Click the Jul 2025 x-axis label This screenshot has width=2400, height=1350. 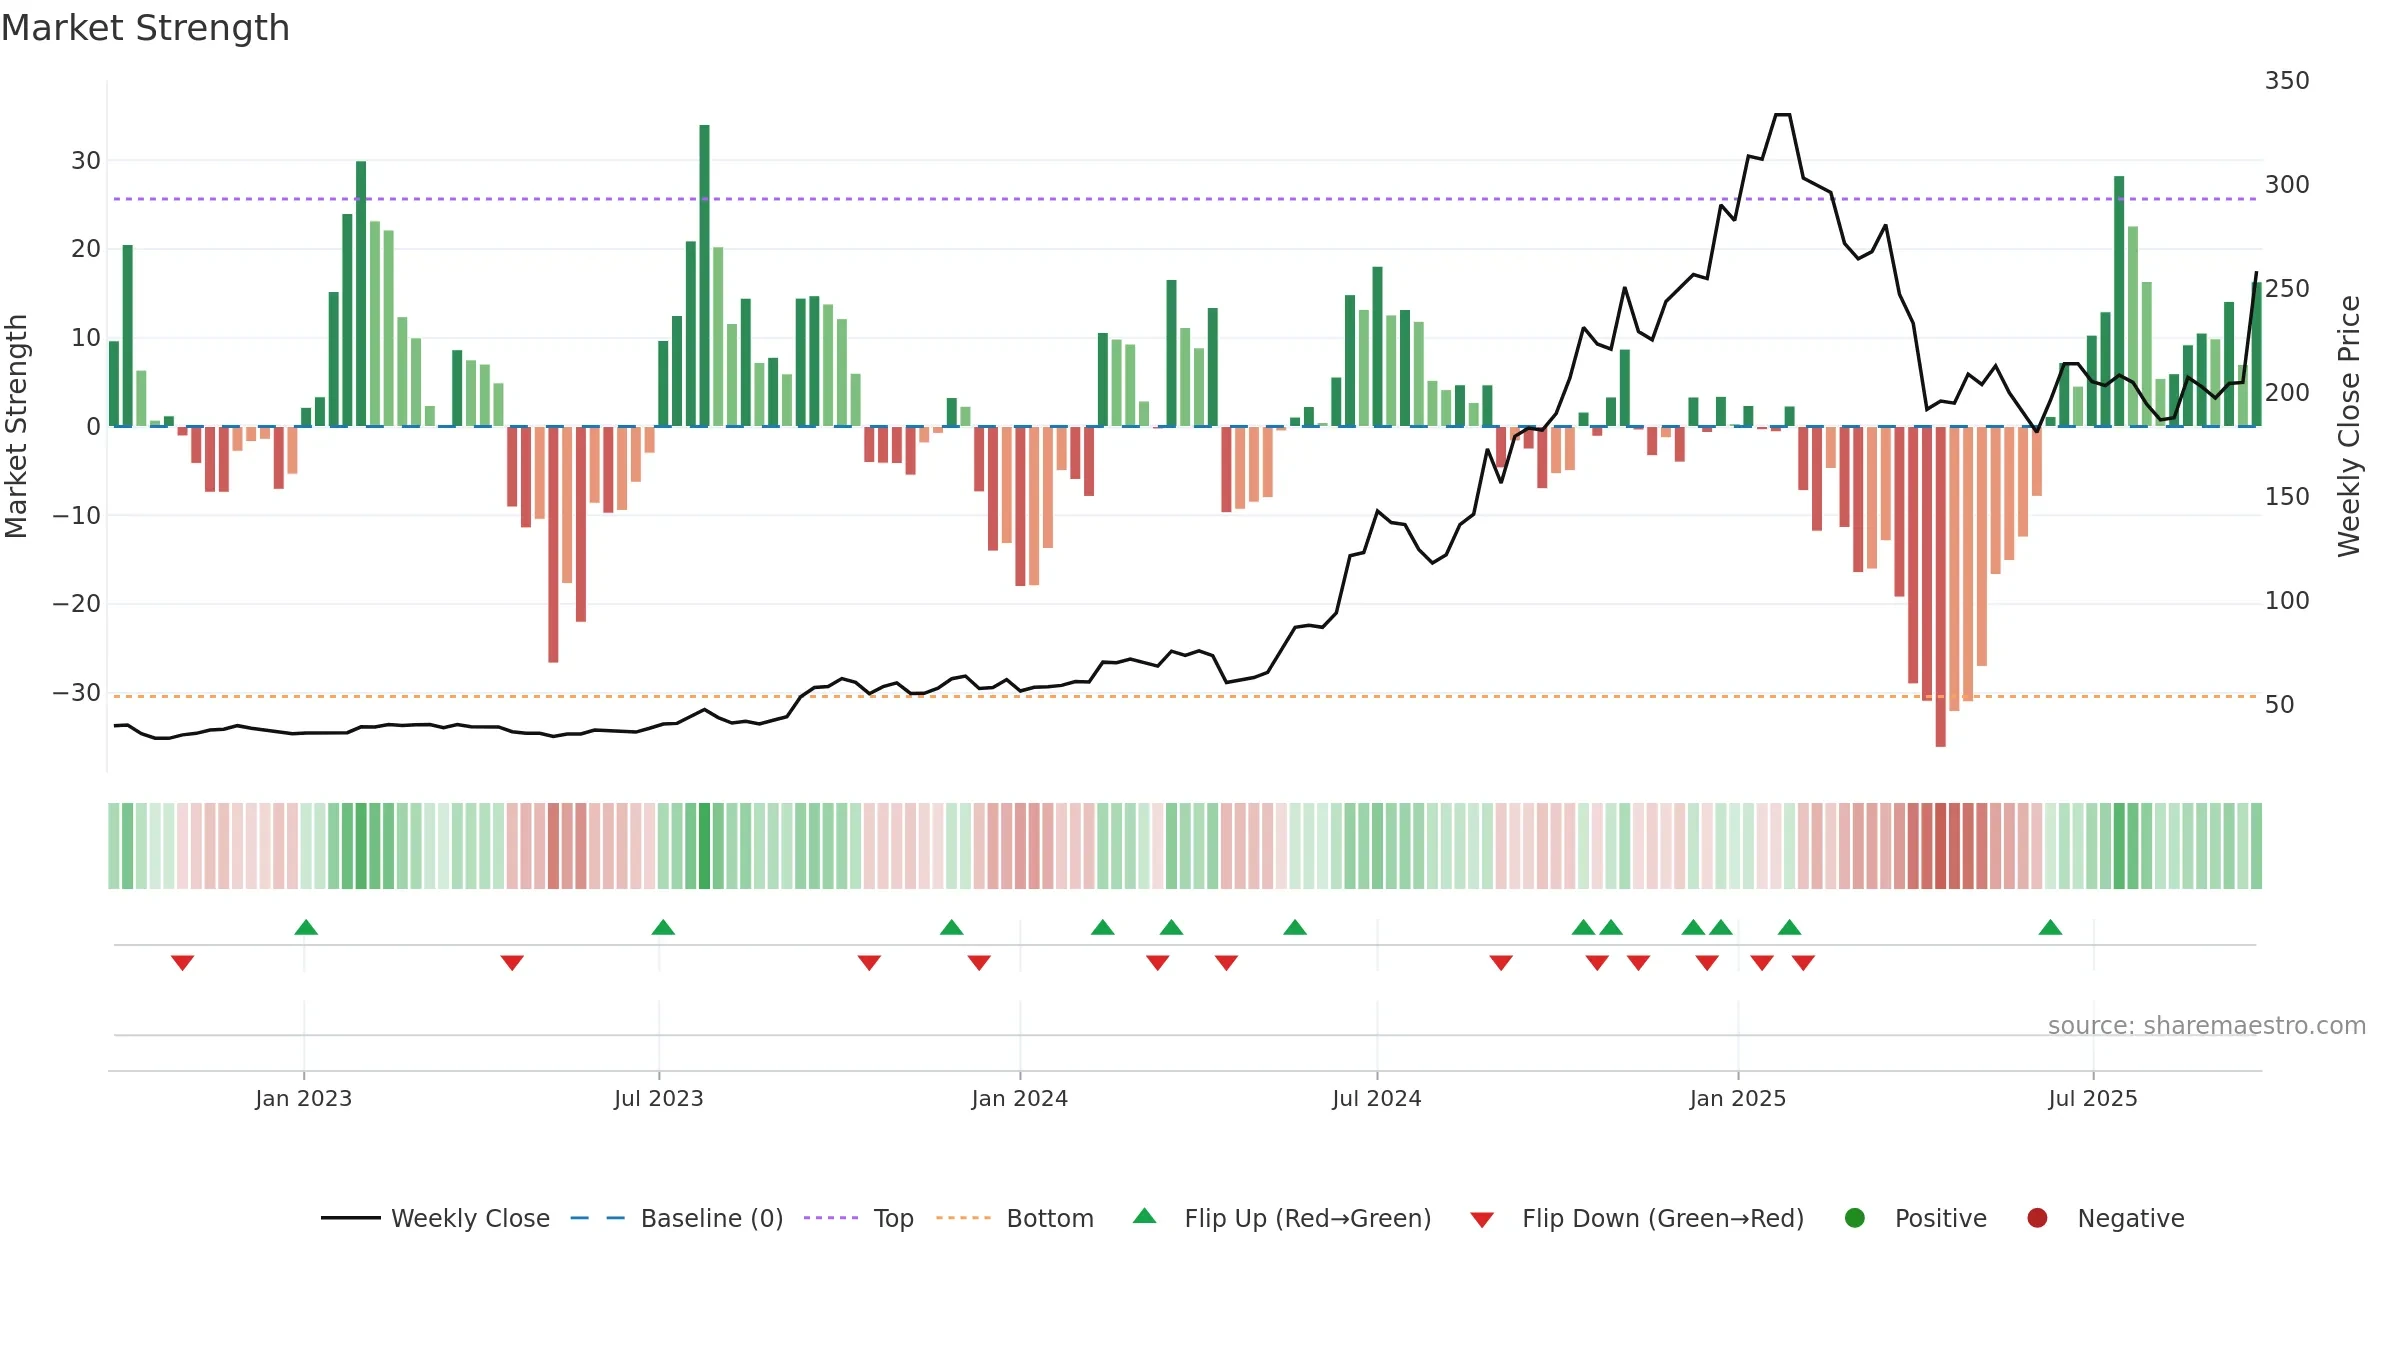pos(2093,1098)
